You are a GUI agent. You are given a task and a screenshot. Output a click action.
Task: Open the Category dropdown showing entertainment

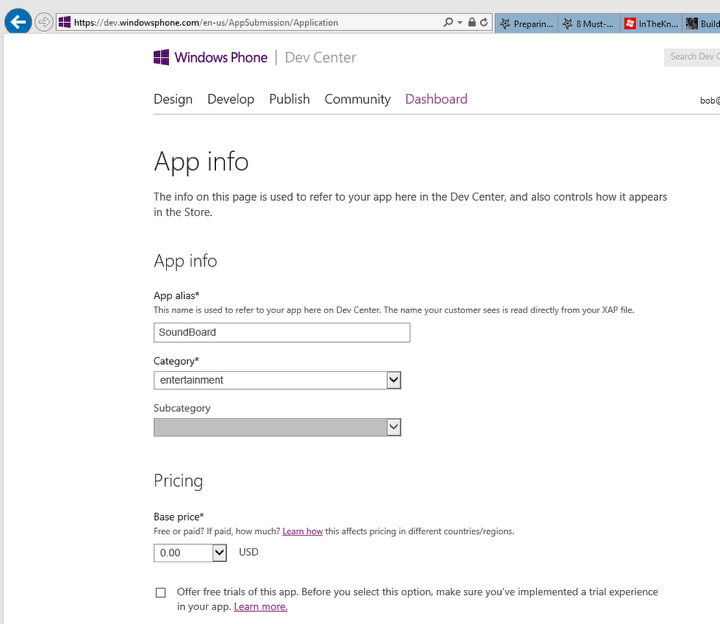[277, 380]
